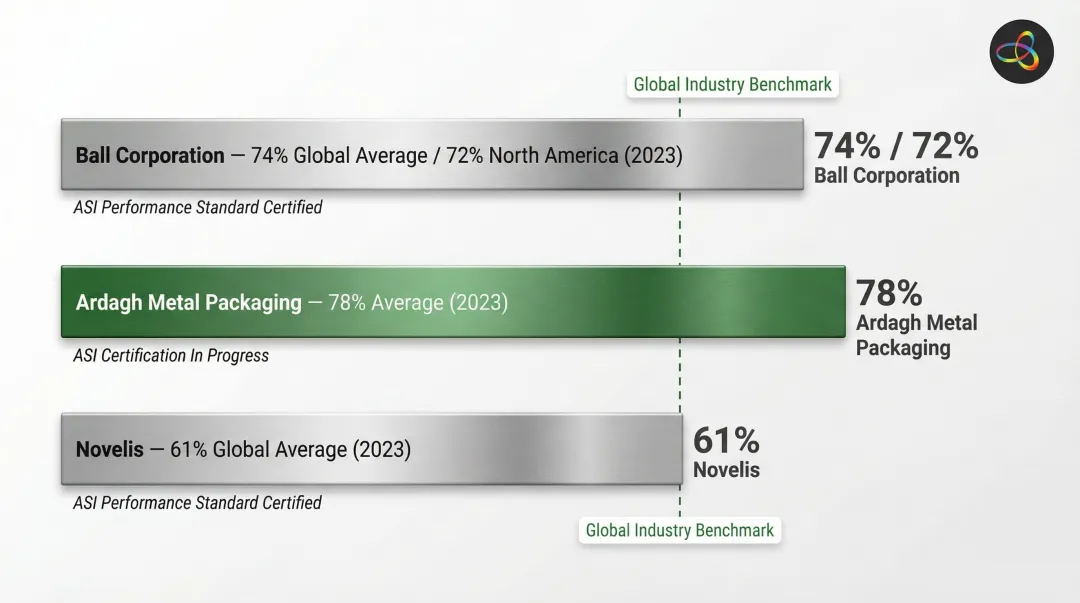Viewport: 1080px width, 603px height.
Task: Click the lower Global Industry Benchmark label
Action: 680,531
